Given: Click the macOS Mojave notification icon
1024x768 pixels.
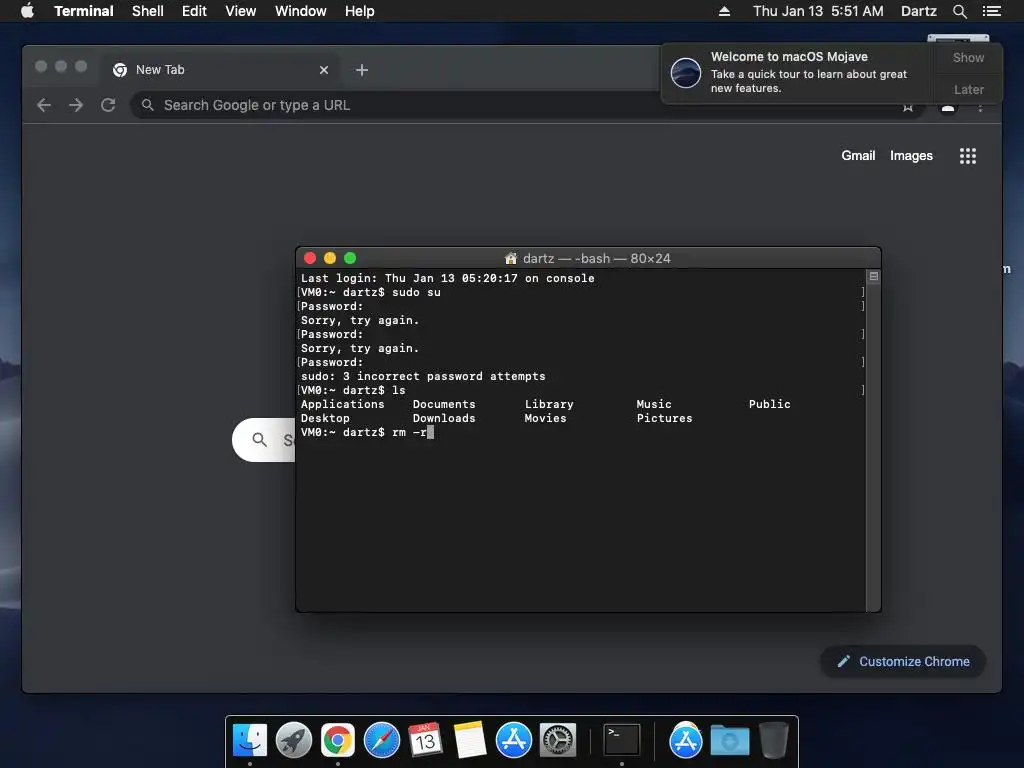Looking at the screenshot, I should click(x=686, y=72).
